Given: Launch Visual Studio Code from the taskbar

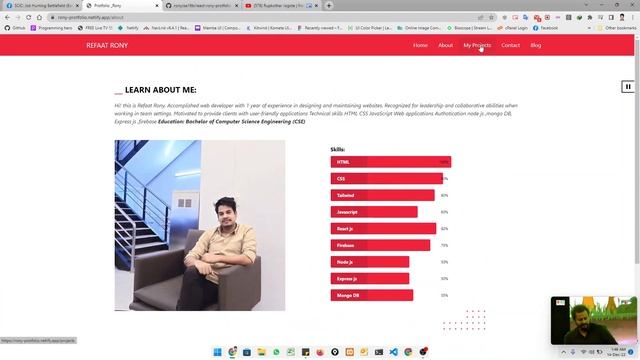Looking at the screenshot, I should click(393, 352).
